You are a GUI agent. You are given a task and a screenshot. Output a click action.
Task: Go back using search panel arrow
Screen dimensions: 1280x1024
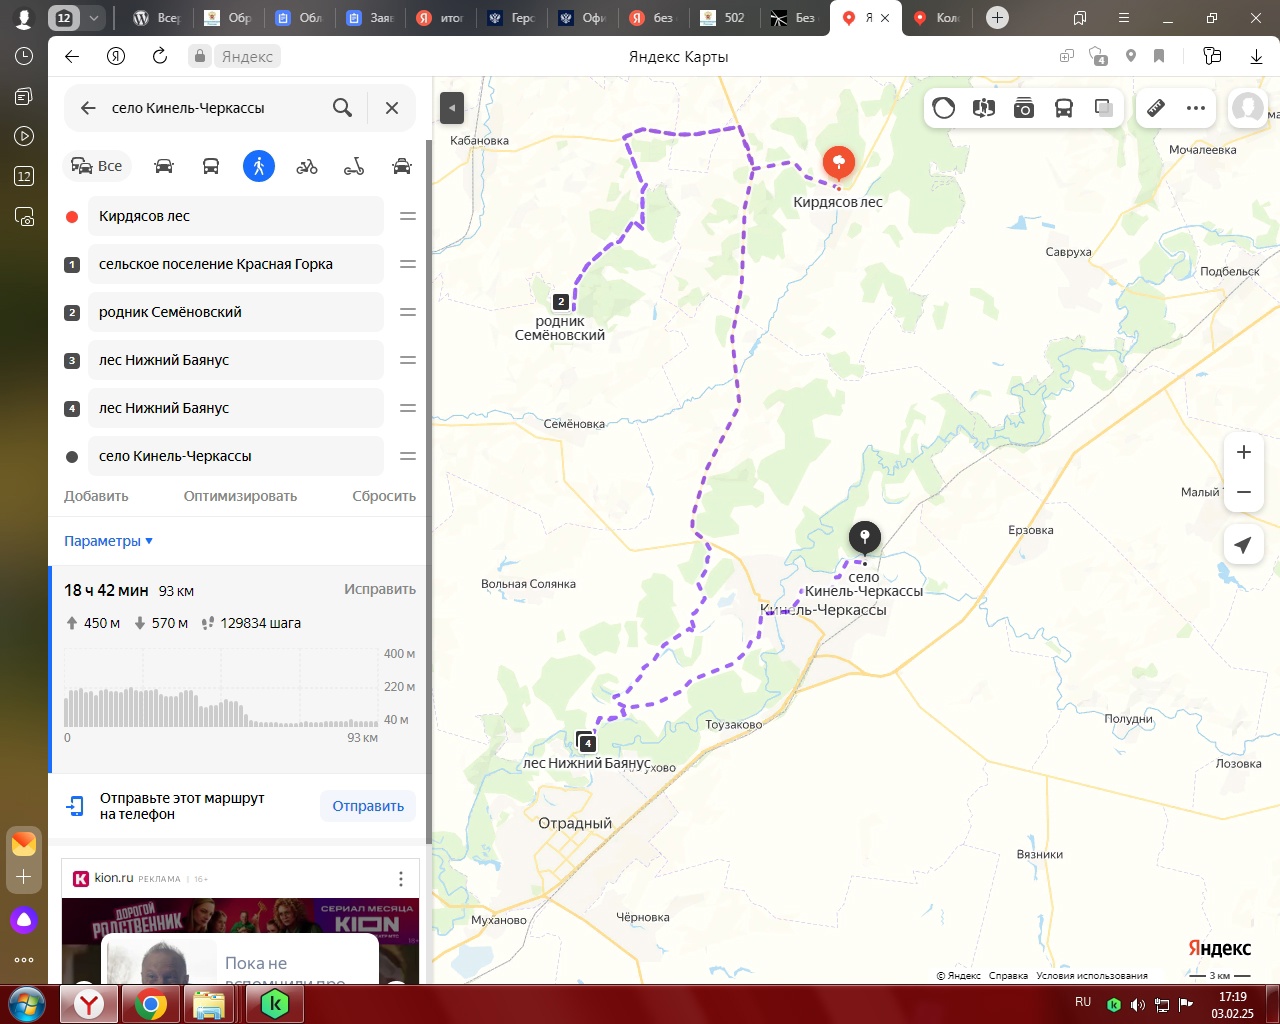88,108
